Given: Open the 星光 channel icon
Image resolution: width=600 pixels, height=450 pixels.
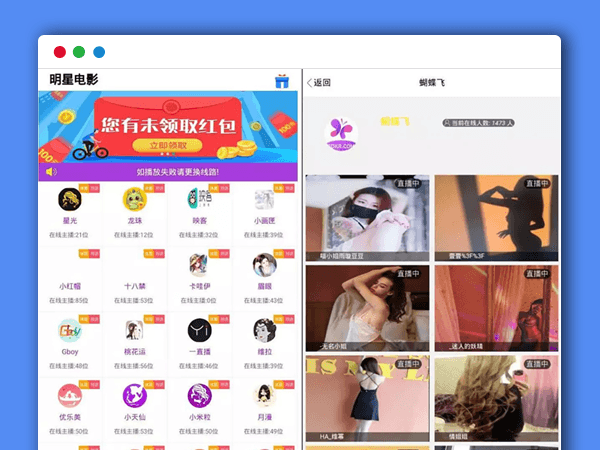Looking at the screenshot, I should pos(69,199).
